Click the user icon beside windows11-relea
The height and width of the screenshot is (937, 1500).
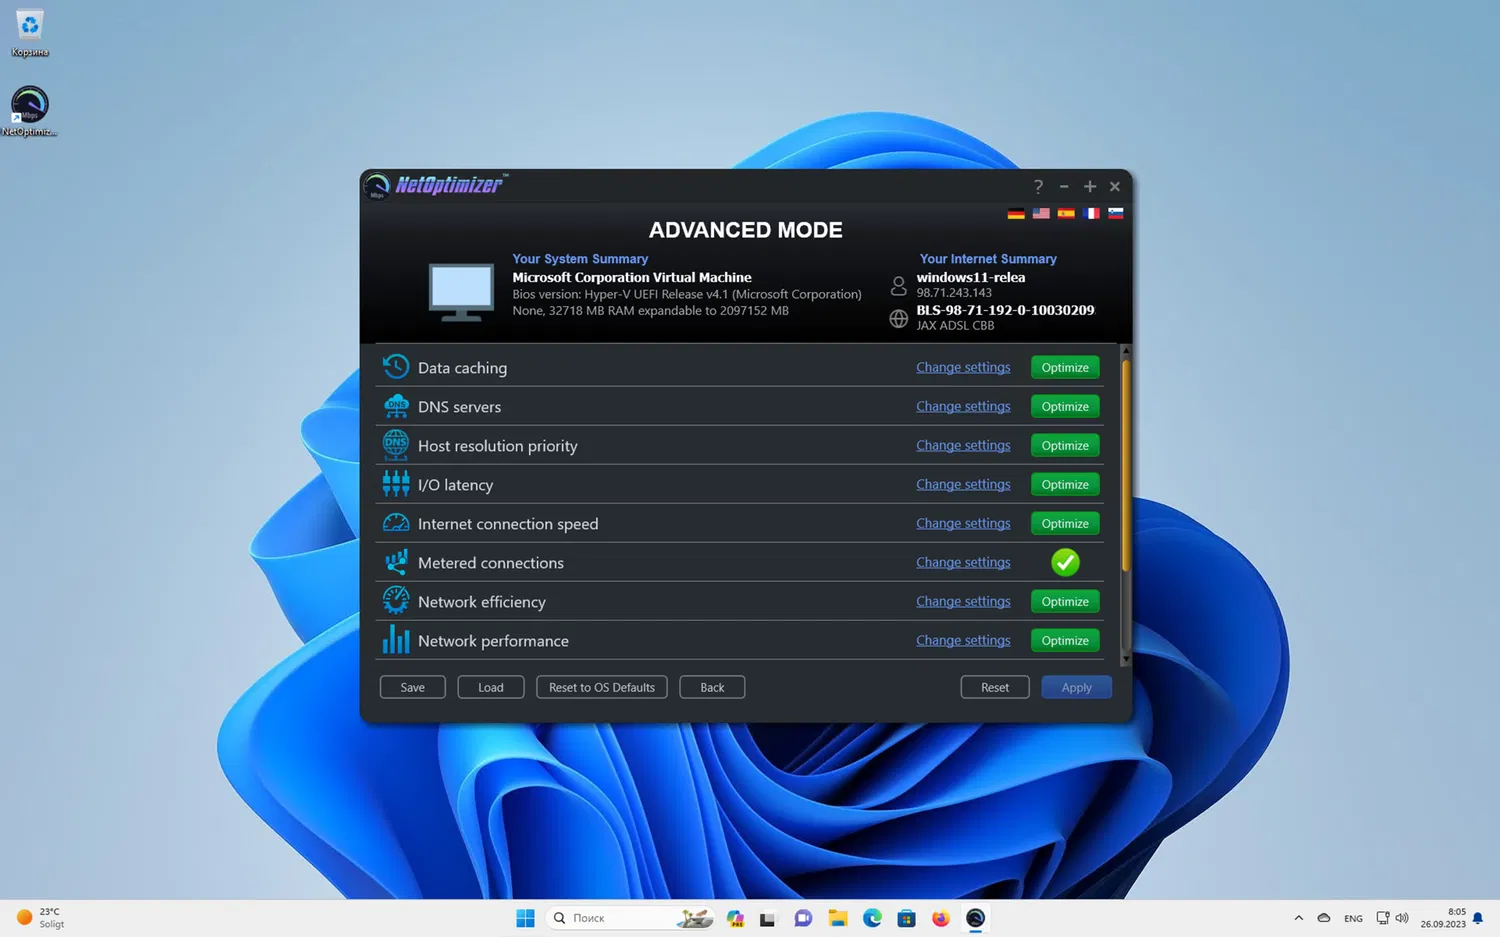[x=898, y=286]
